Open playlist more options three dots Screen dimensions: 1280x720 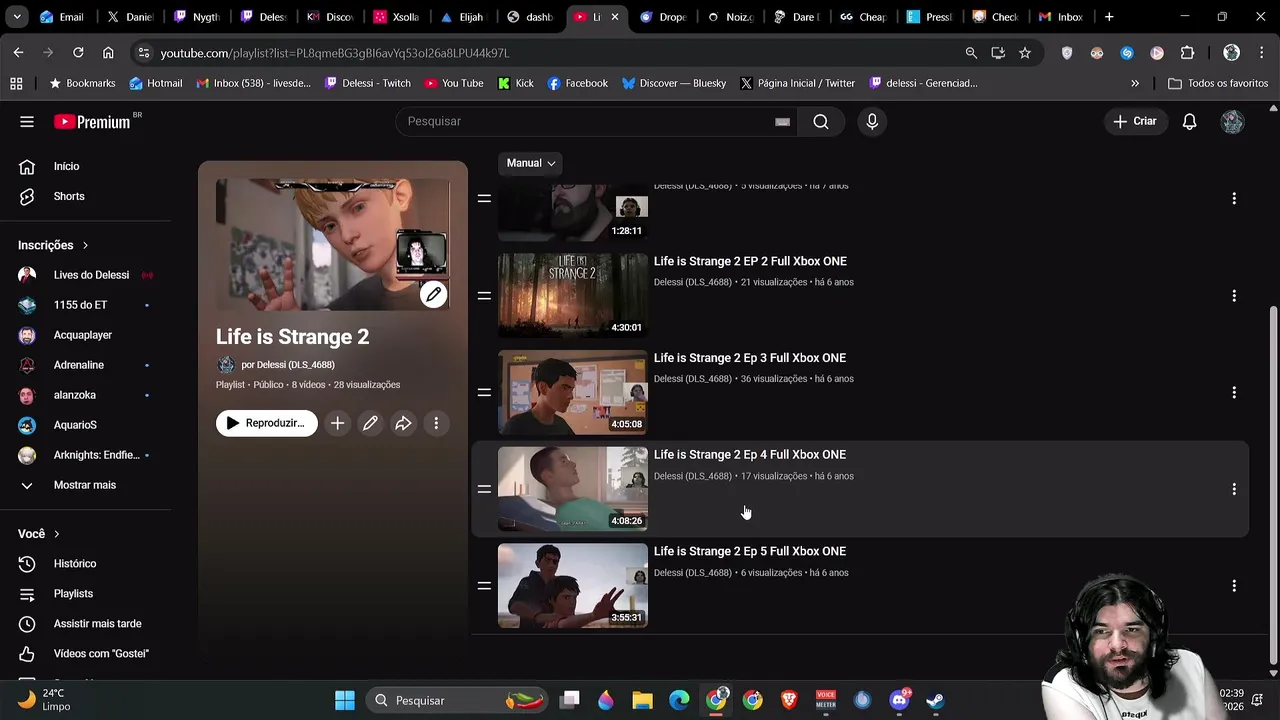[x=436, y=423]
